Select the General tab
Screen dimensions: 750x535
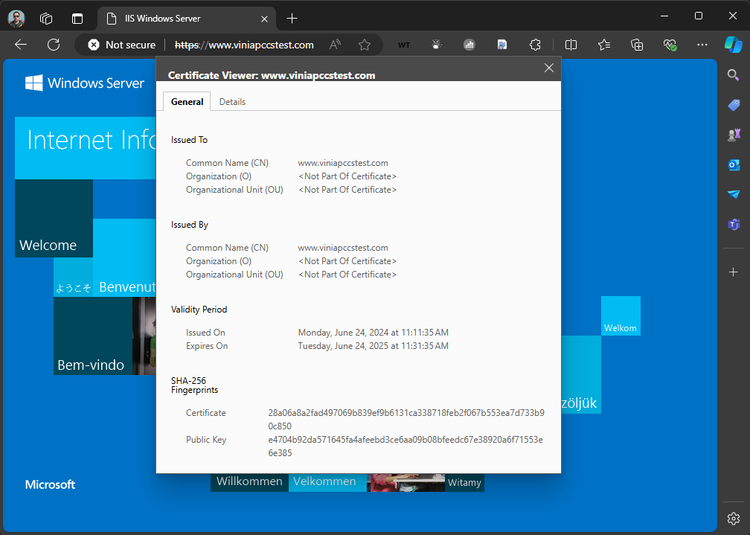tap(187, 102)
